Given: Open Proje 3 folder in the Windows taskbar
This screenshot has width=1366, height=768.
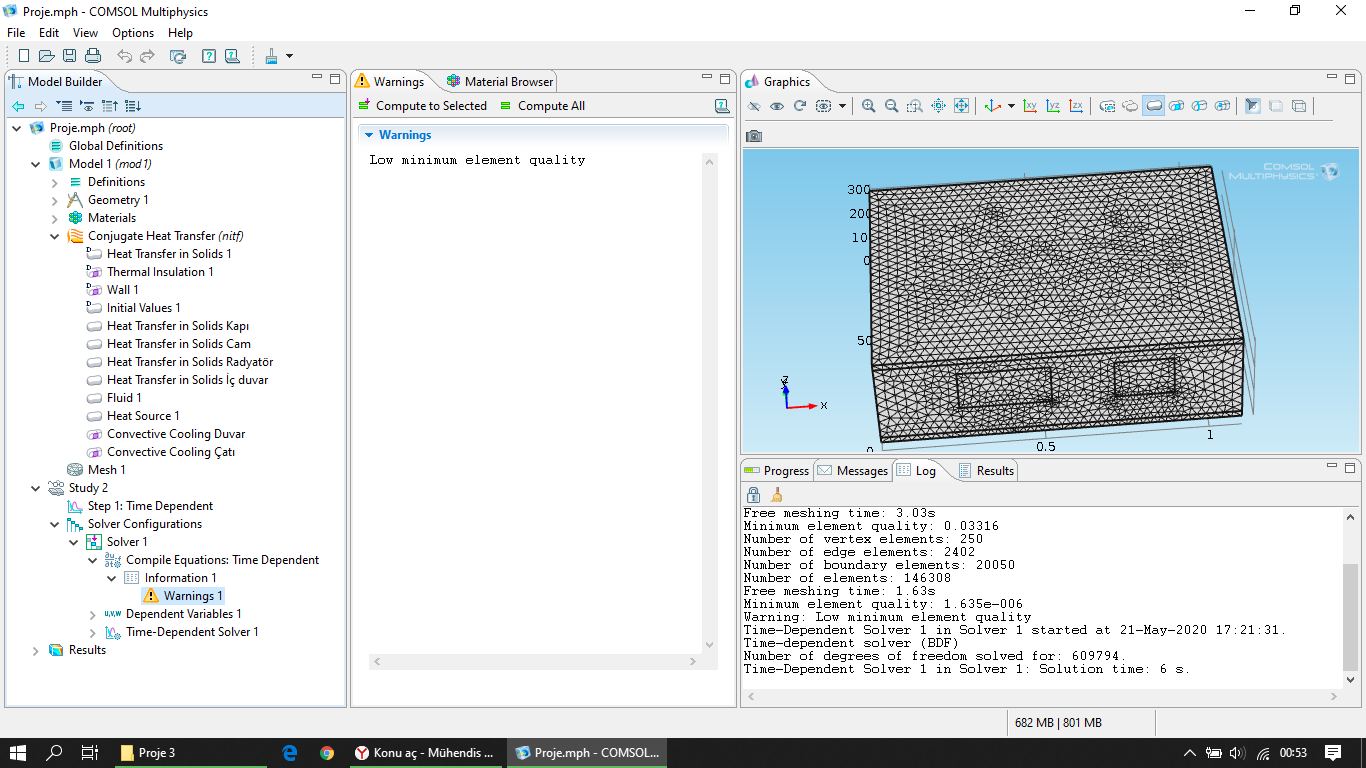Looking at the screenshot, I should pos(191,753).
